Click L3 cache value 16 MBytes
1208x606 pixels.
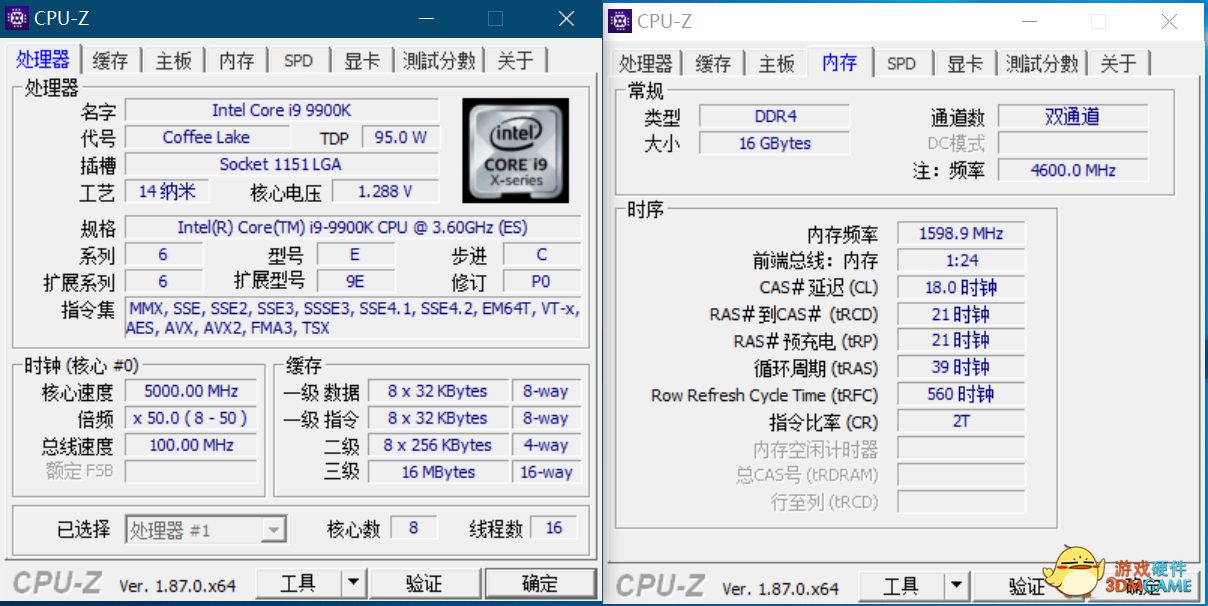438,472
